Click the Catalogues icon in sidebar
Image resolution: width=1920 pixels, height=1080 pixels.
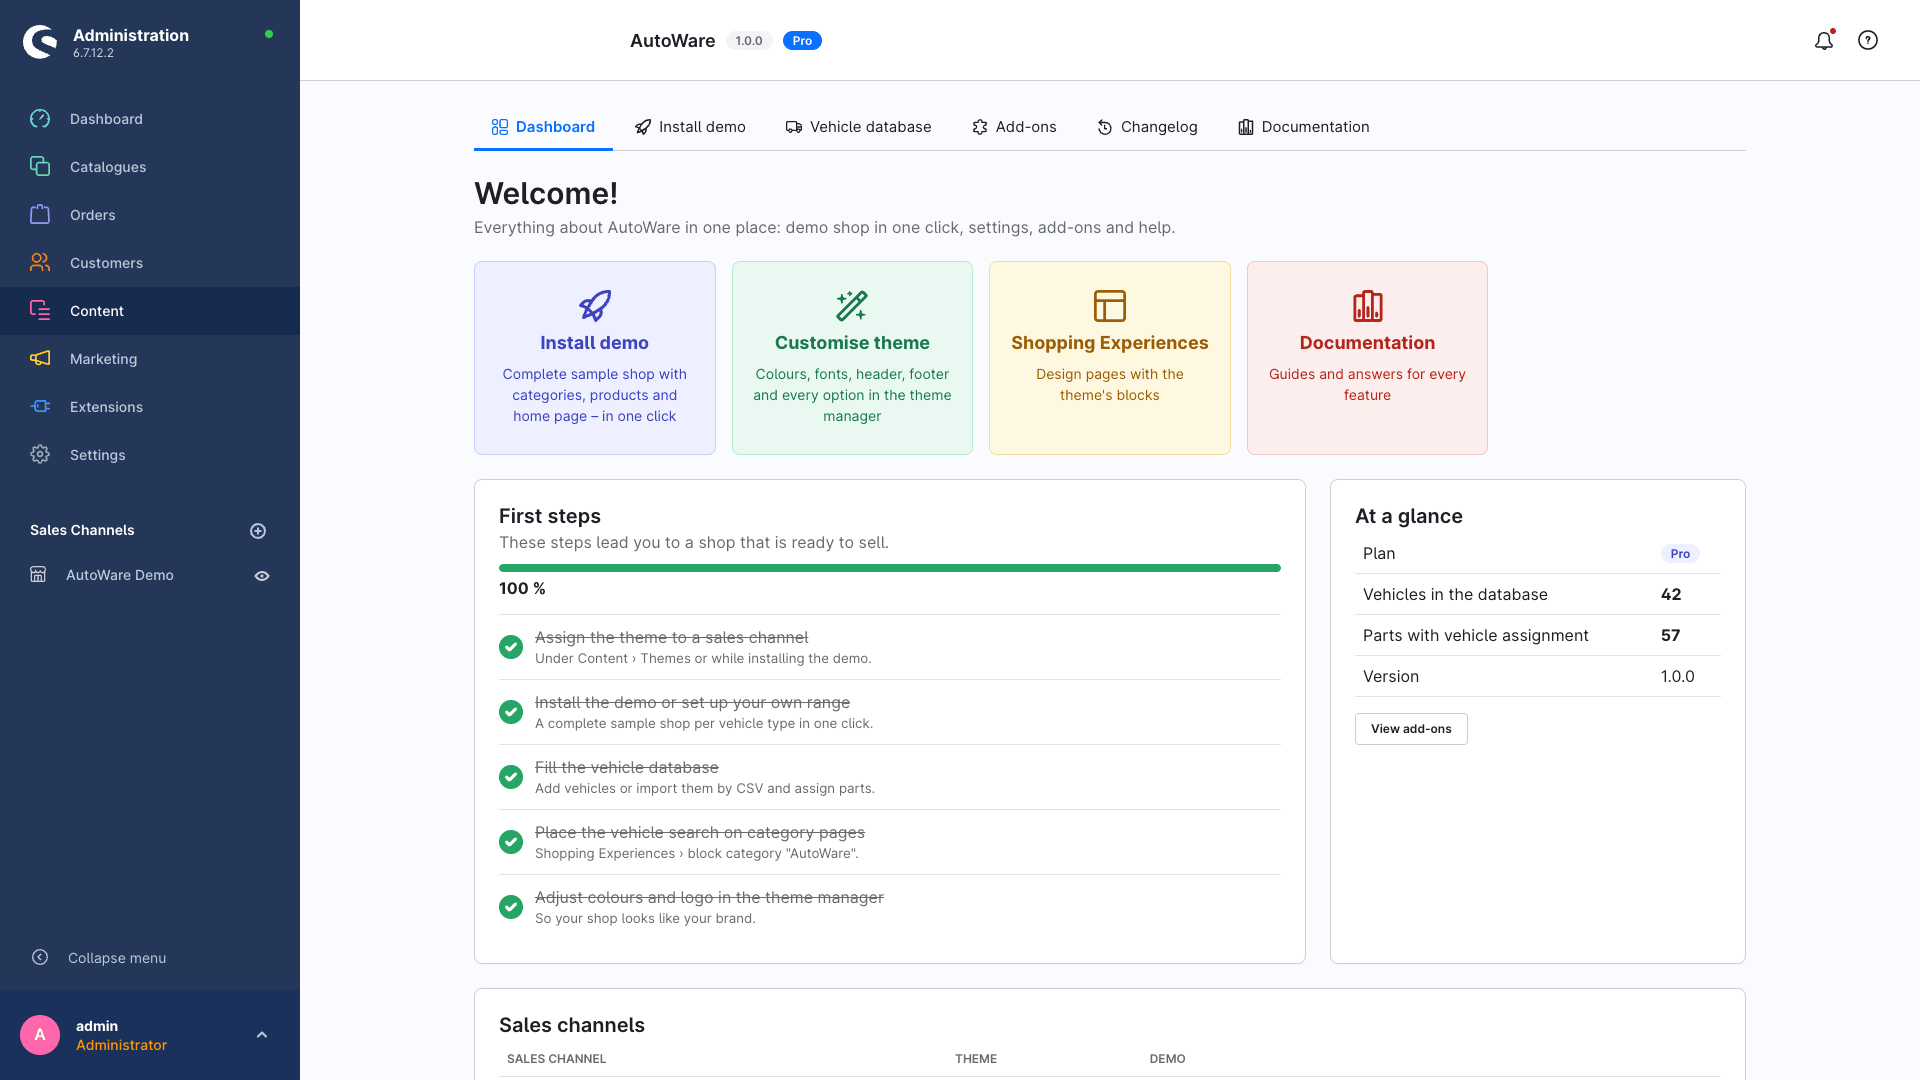coord(40,167)
